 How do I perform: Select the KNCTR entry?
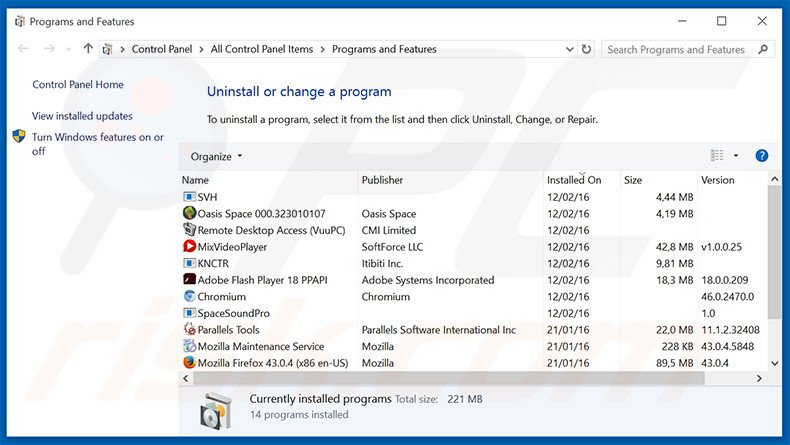[x=213, y=263]
